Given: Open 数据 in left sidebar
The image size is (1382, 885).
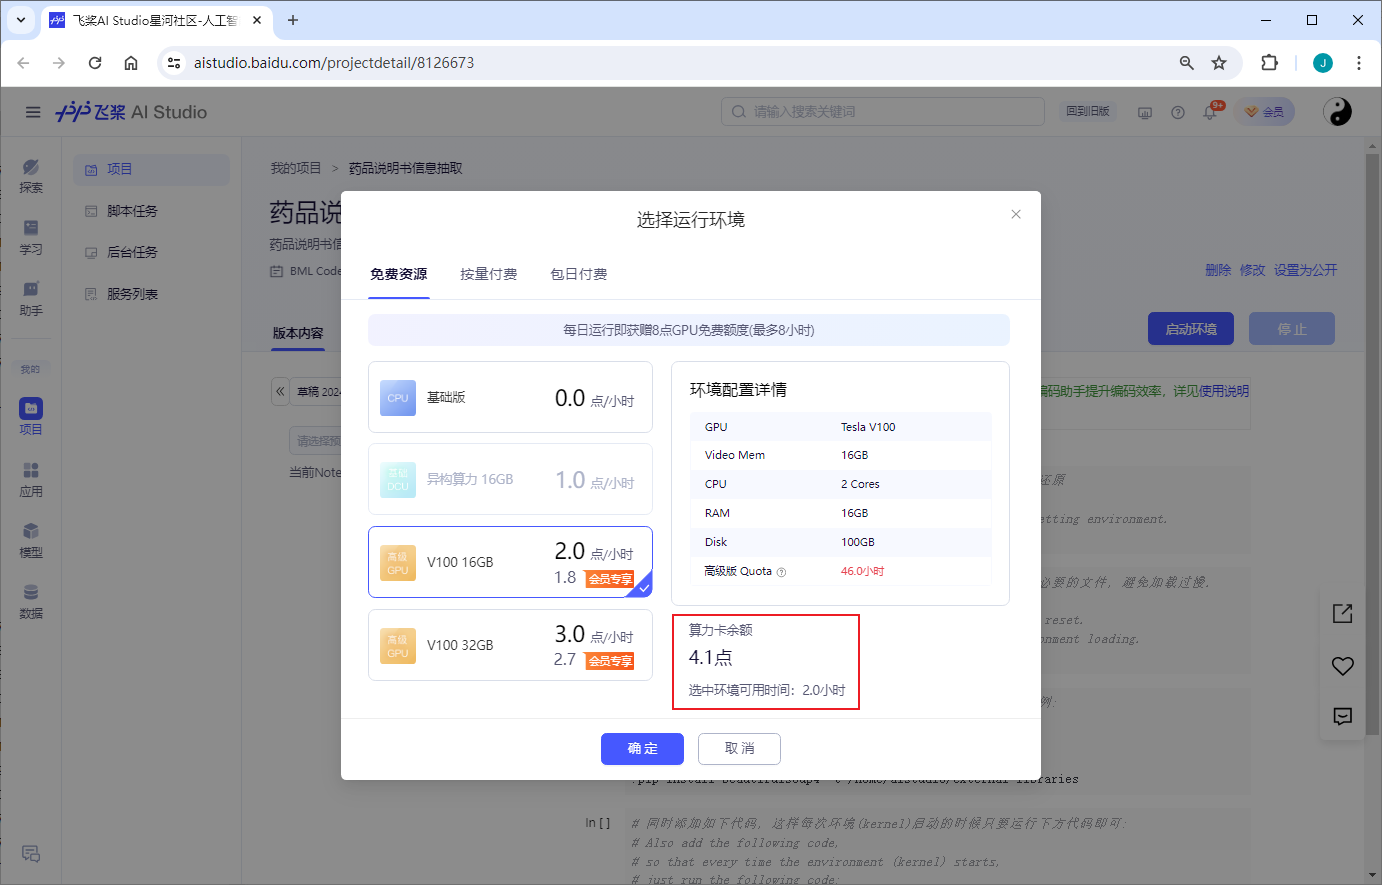Looking at the screenshot, I should tap(31, 602).
